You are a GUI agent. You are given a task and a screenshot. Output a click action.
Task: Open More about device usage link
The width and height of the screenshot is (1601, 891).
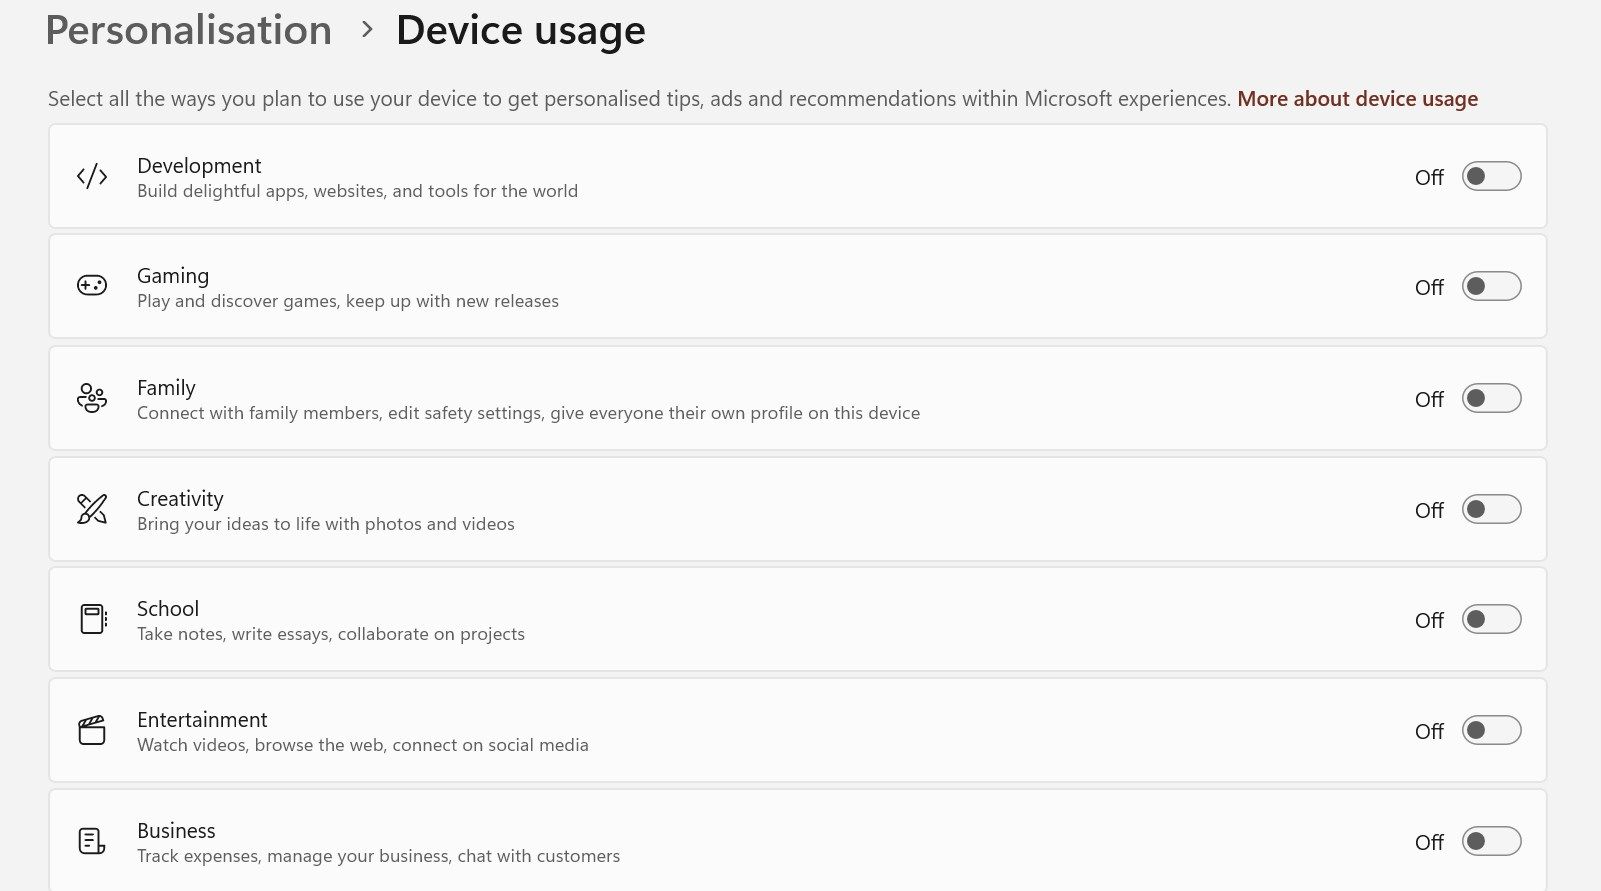point(1357,99)
